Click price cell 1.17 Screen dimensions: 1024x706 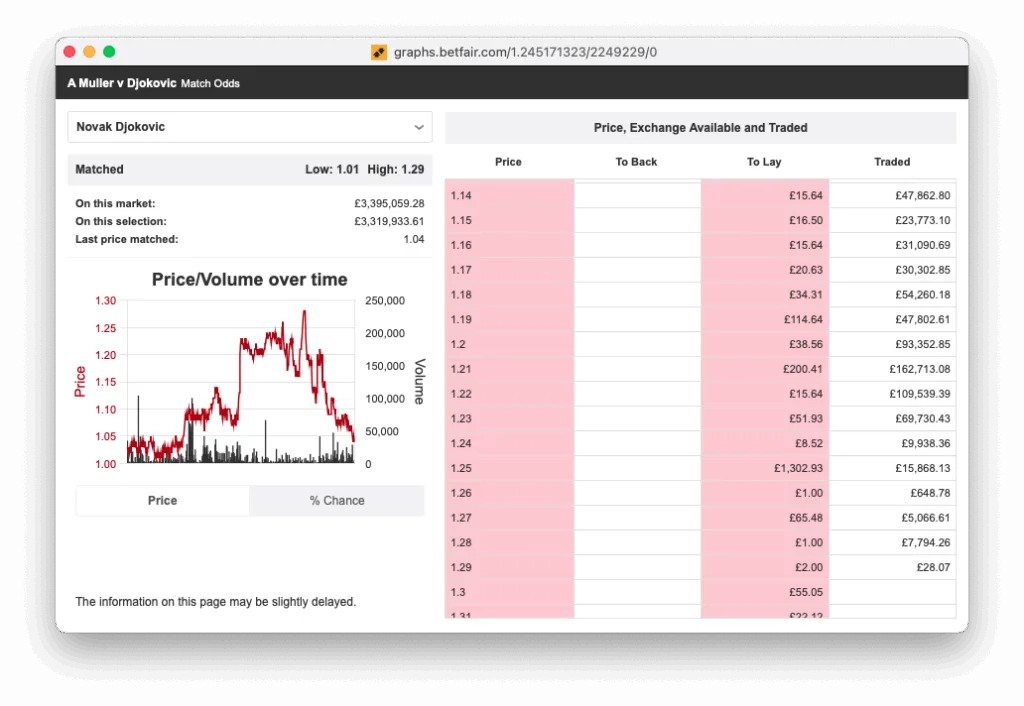509,270
